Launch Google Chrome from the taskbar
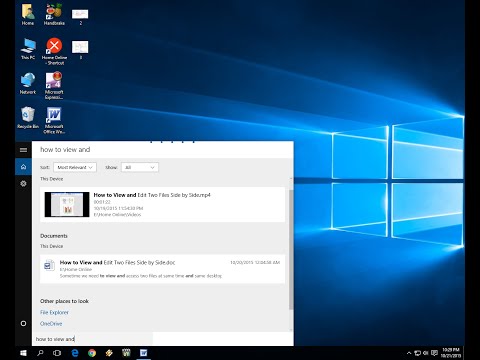This screenshot has height=360, width=480. (x=92, y=353)
